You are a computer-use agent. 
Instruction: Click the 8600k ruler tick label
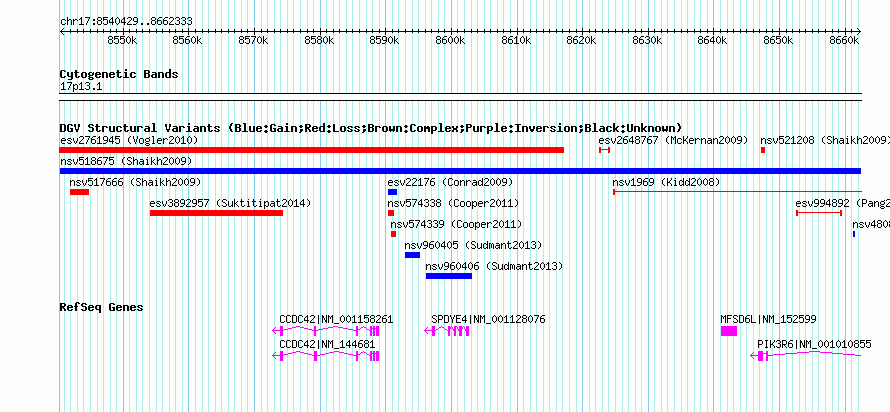(x=451, y=41)
